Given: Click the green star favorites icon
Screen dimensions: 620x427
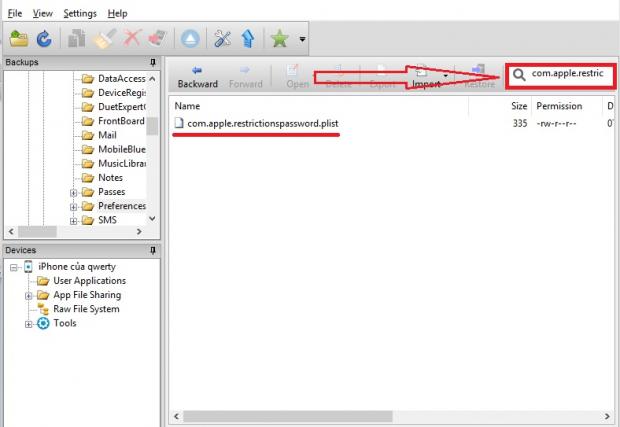Looking at the screenshot, I should [x=280, y=39].
